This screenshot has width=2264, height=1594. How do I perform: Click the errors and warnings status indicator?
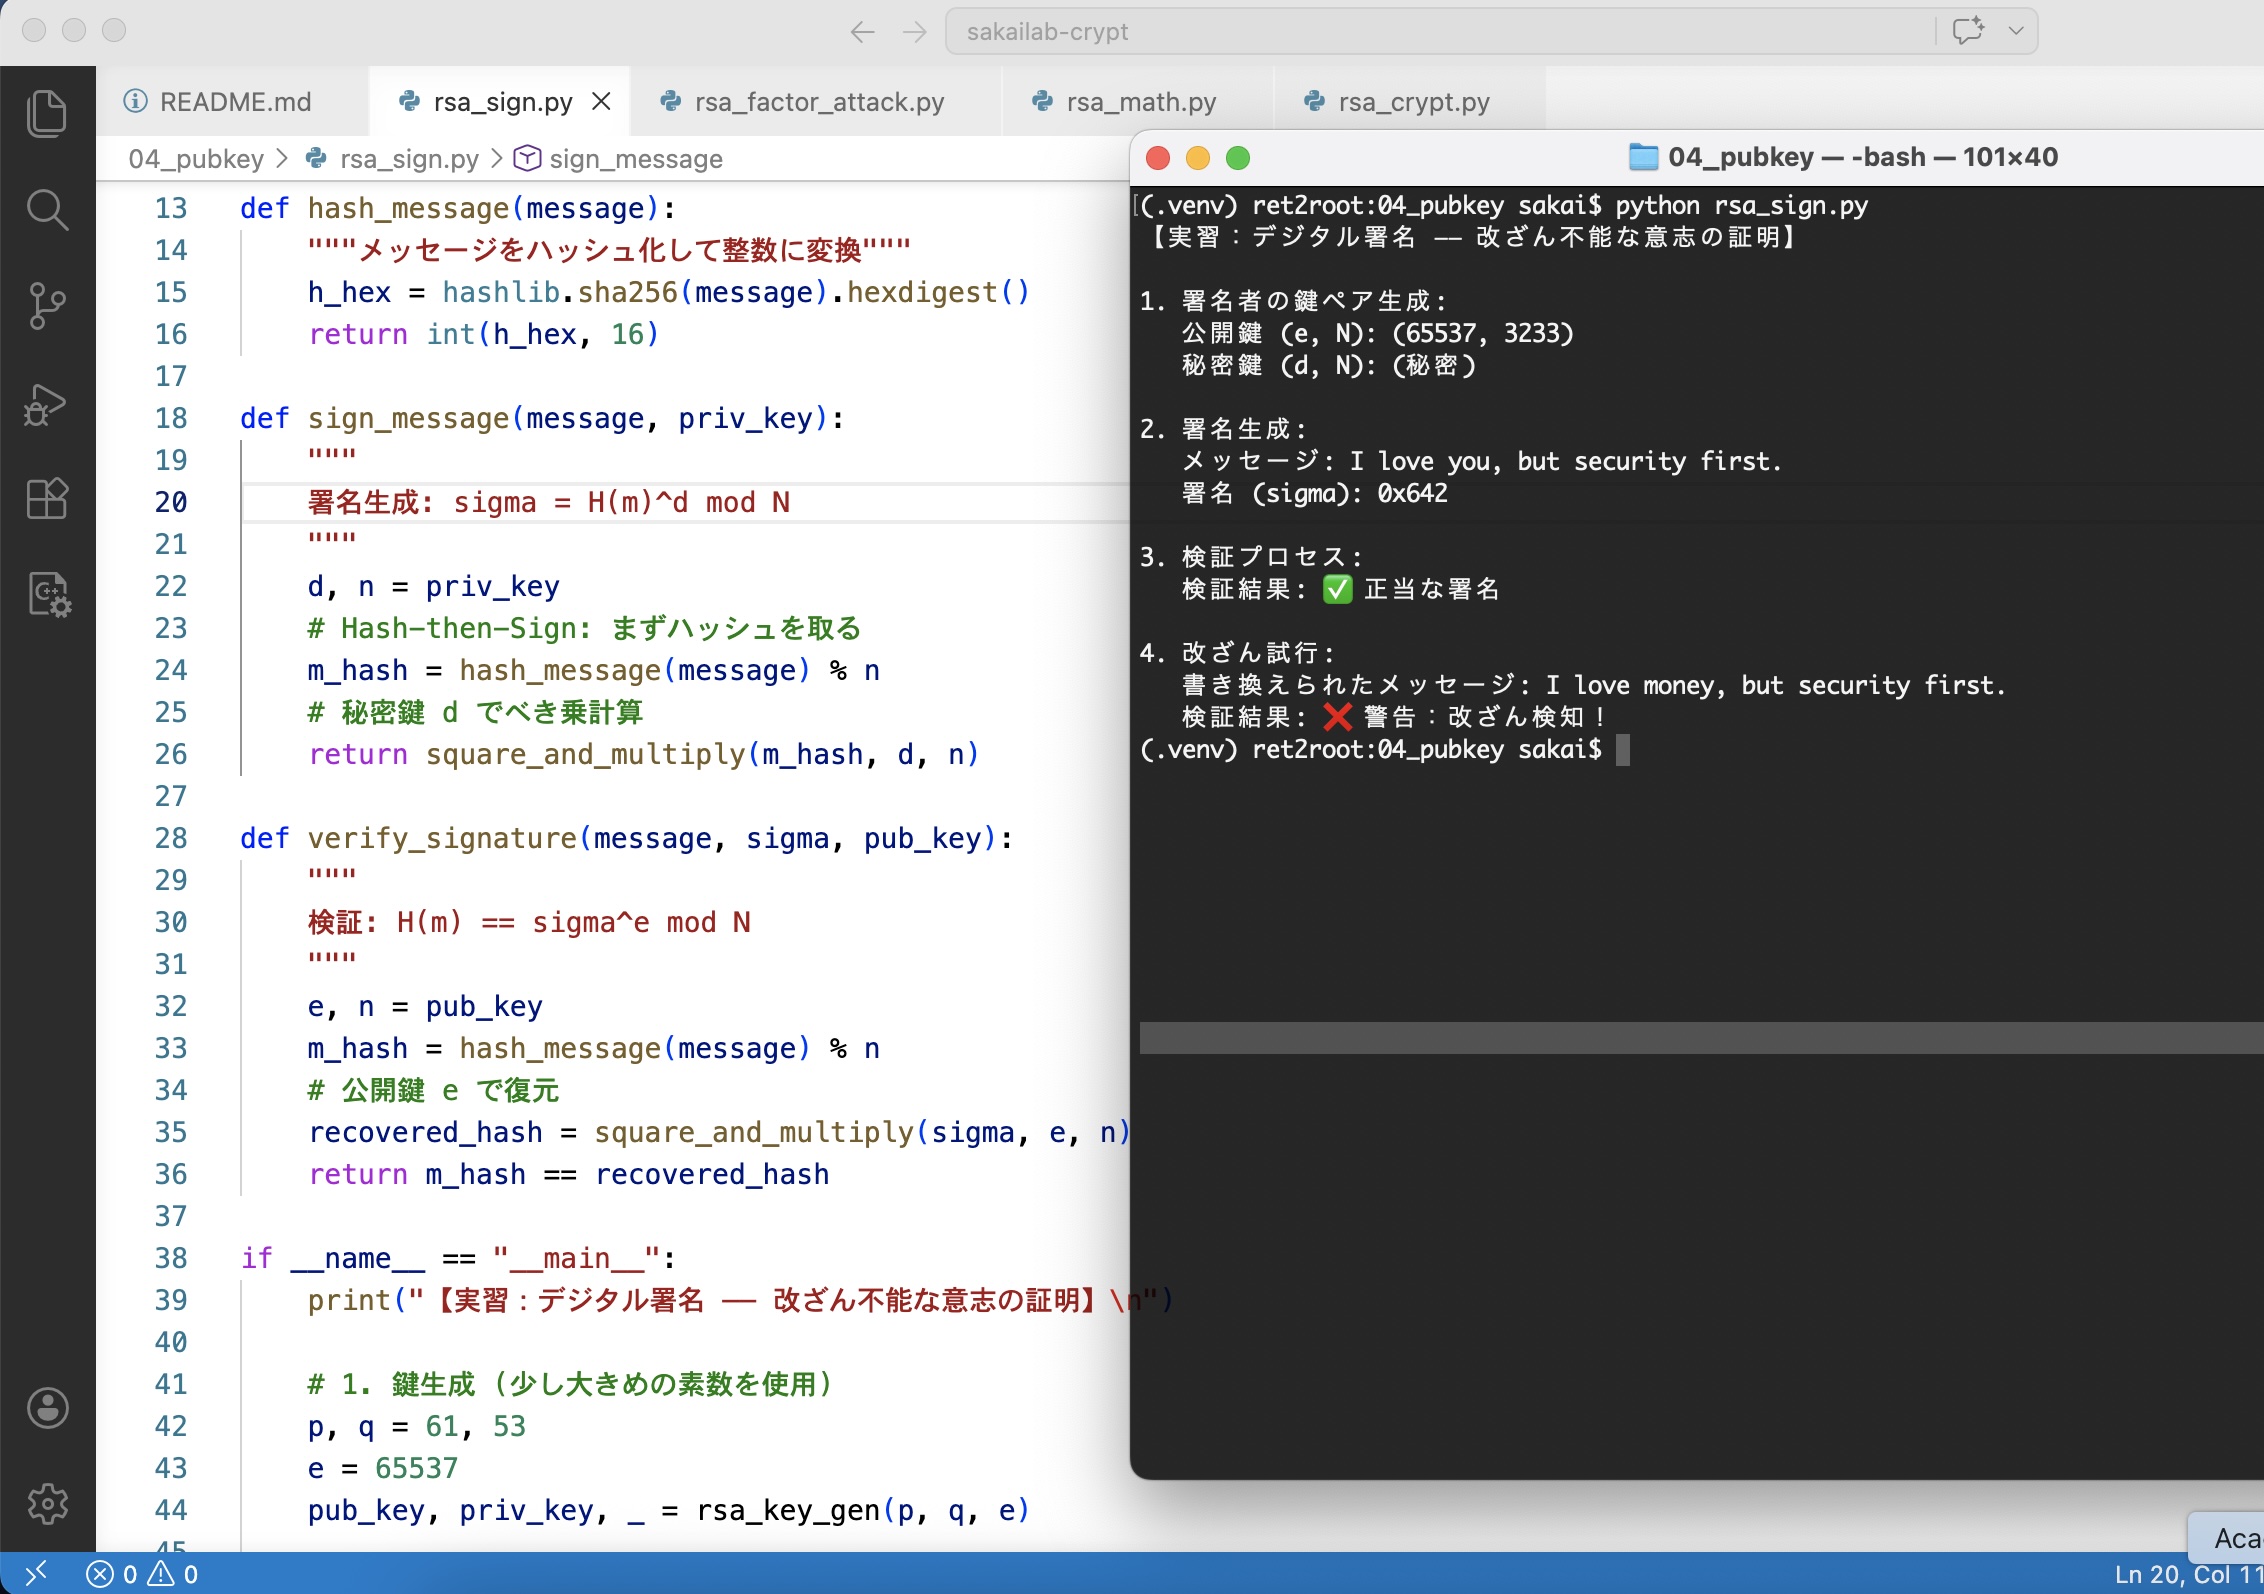click(x=142, y=1575)
